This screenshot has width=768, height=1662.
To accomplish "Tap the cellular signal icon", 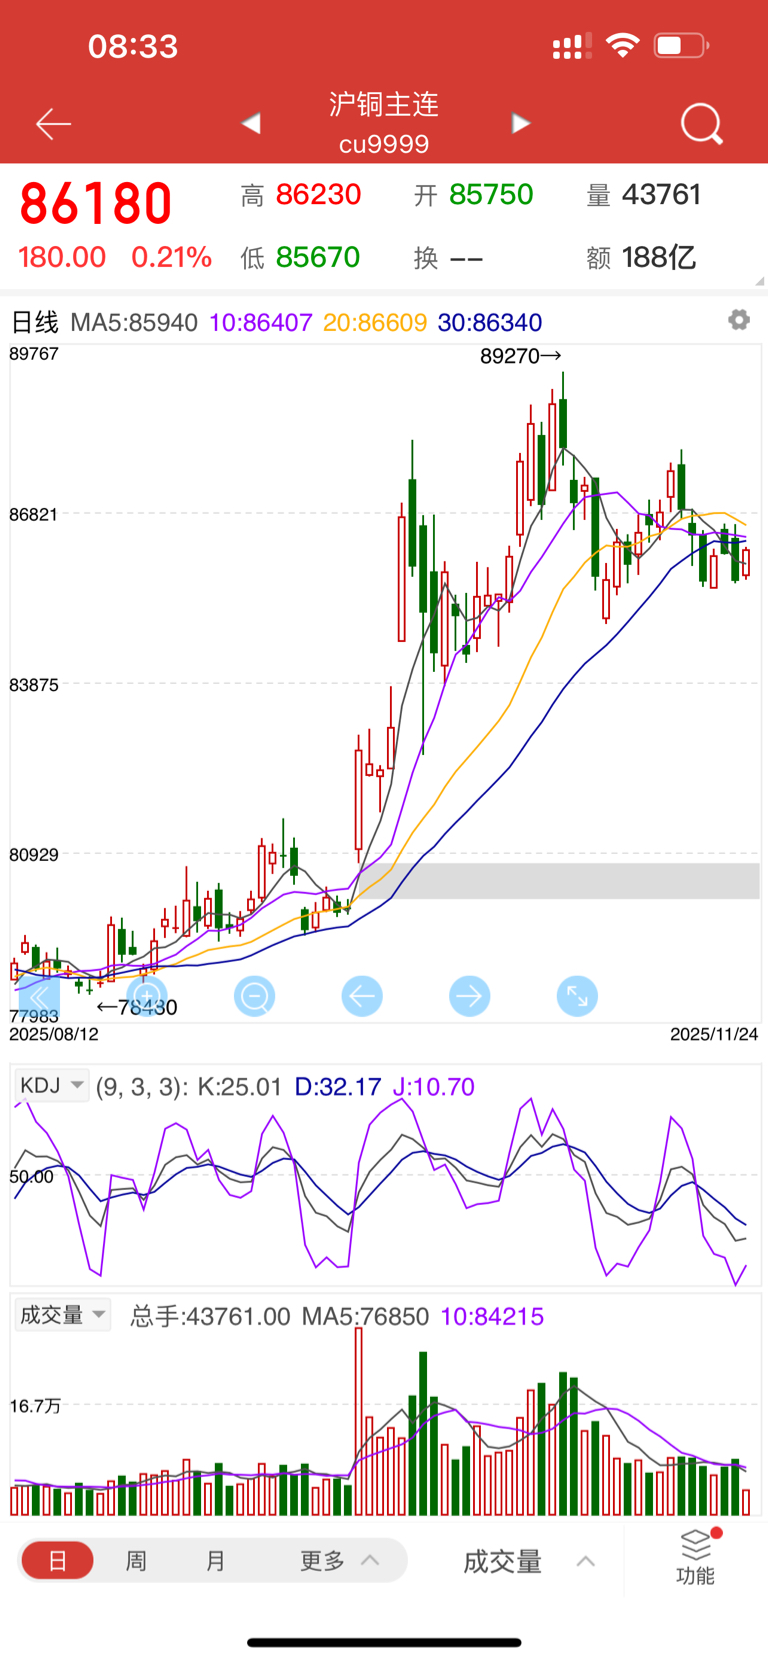I will (x=571, y=46).
